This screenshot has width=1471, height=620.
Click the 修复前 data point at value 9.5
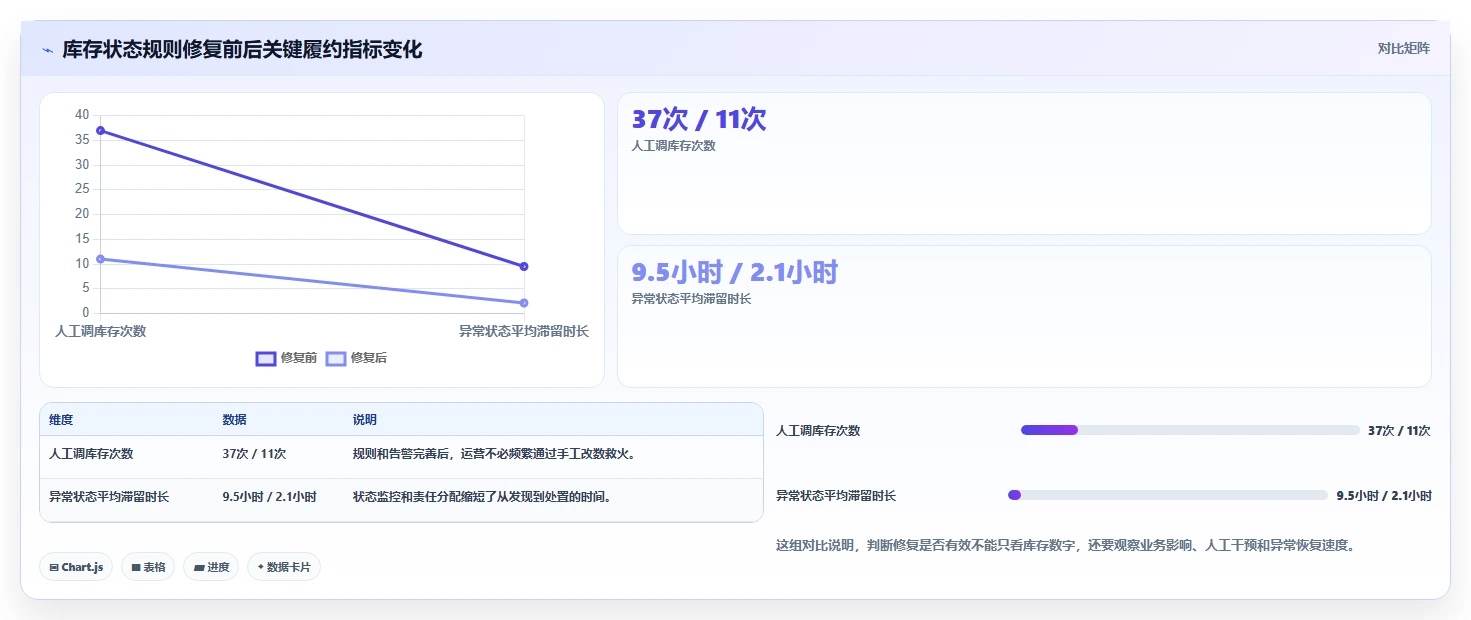click(524, 266)
